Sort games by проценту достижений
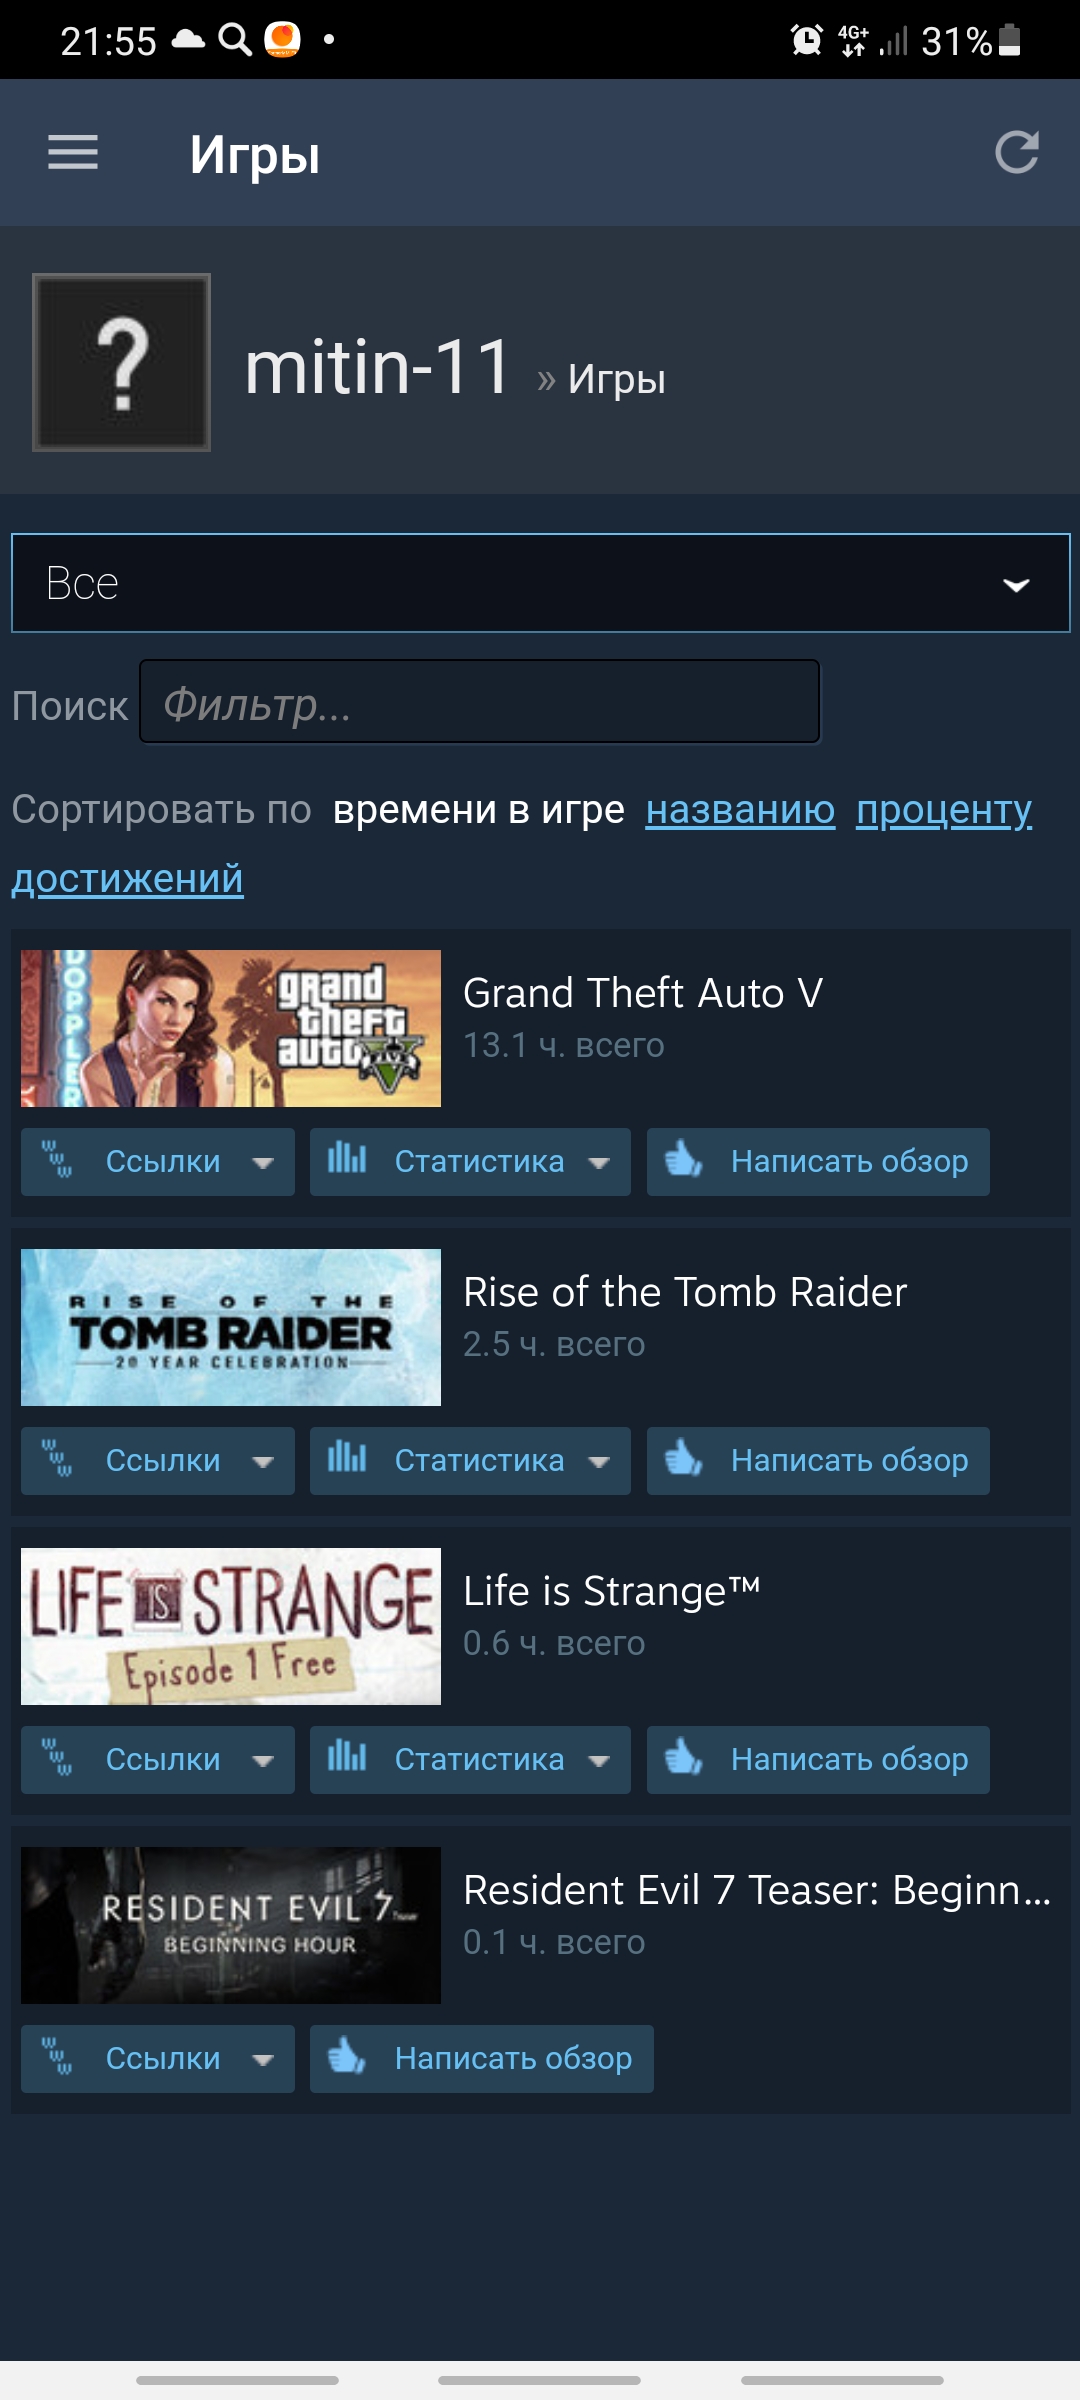The image size is (1080, 2400). point(944,810)
